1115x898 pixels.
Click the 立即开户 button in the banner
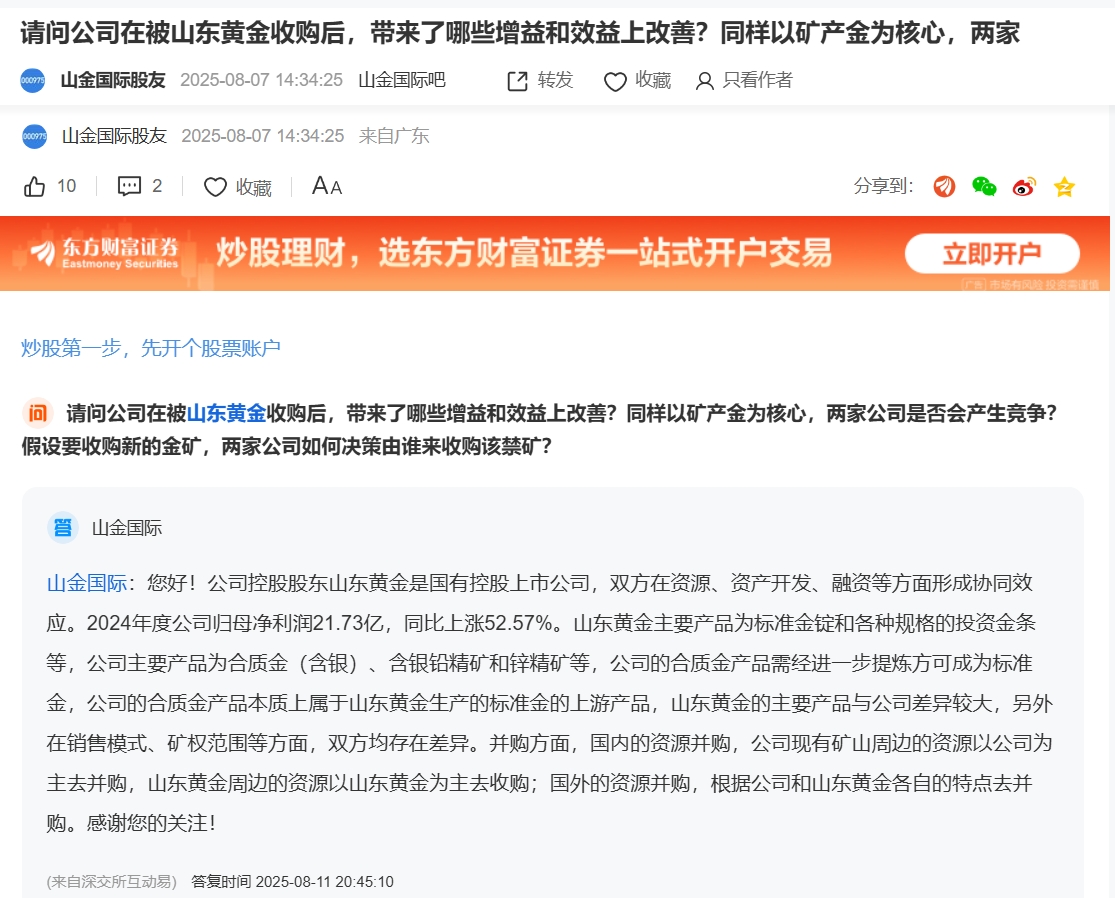[992, 253]
